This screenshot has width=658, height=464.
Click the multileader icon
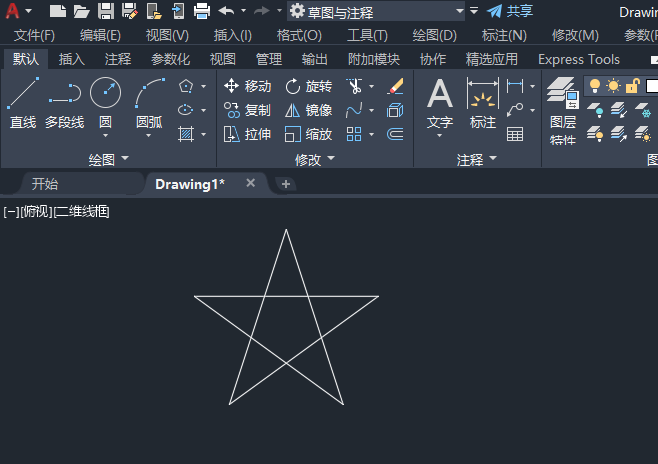[515, 110]
